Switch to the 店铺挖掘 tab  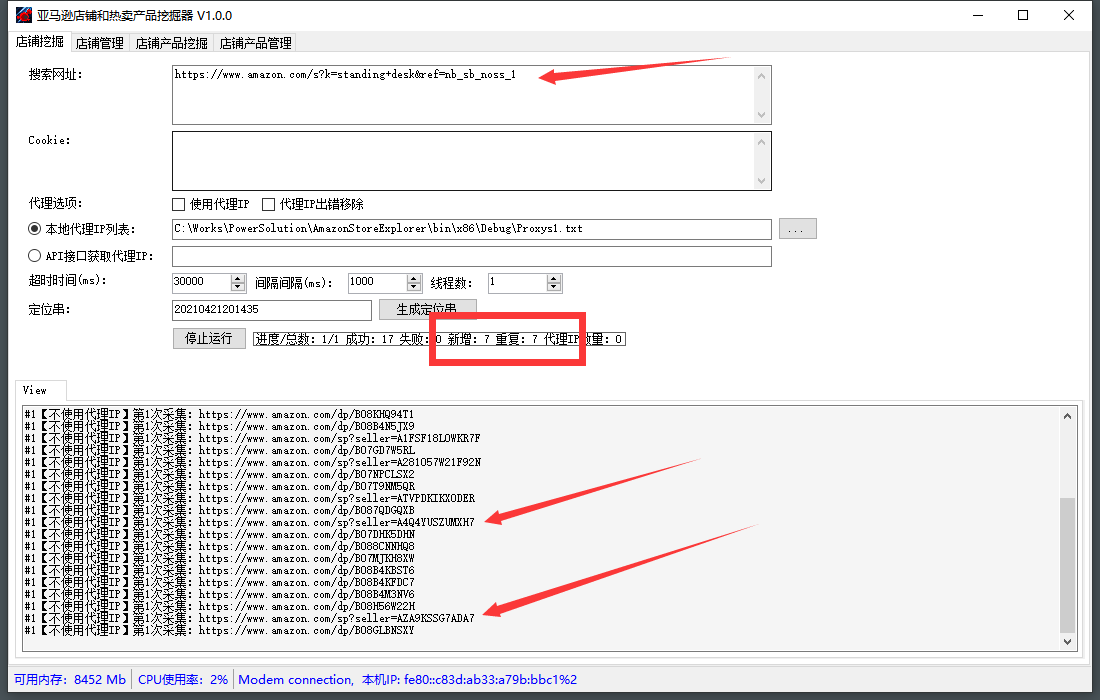(40, 42)
